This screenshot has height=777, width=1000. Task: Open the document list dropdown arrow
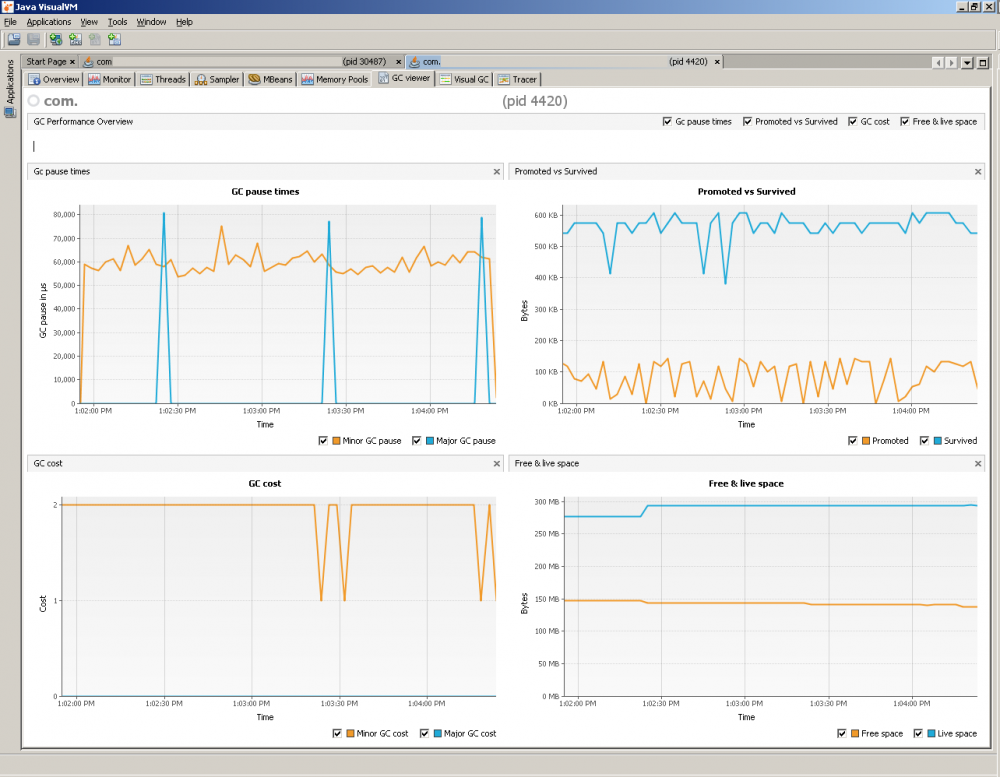tap(967, 62)
